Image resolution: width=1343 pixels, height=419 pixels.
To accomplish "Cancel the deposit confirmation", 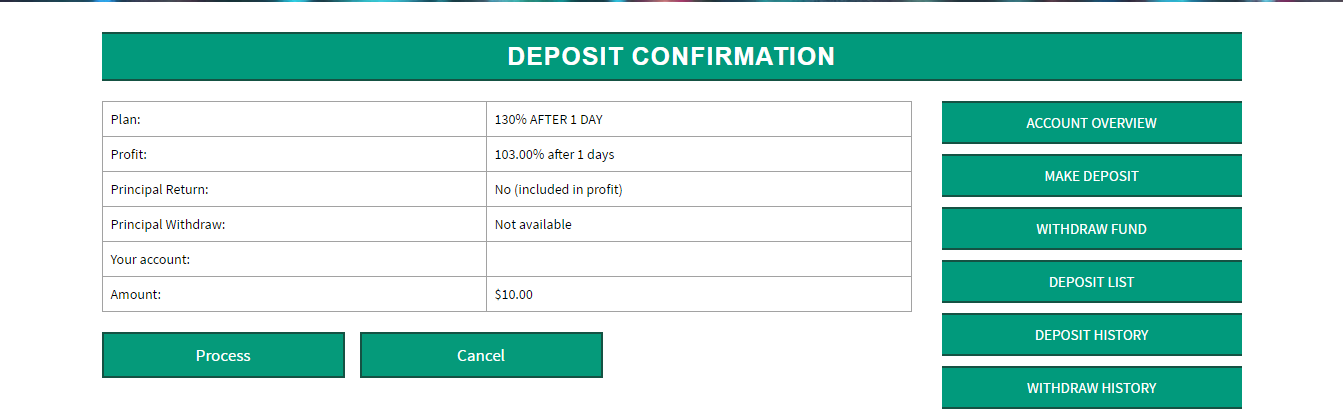I will (481, 355).
